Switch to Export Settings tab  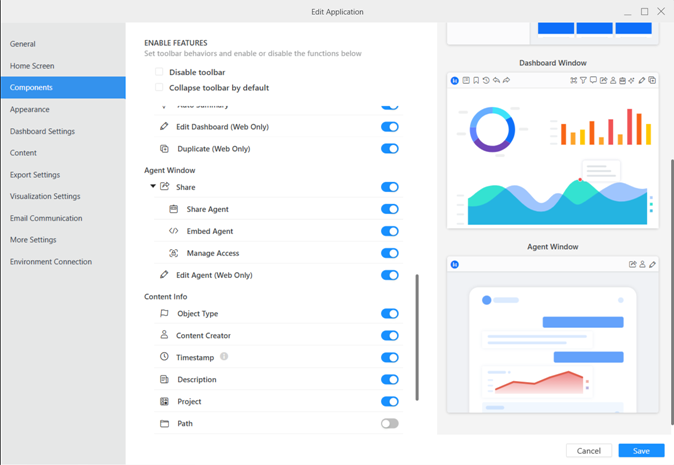pos(35,175)
